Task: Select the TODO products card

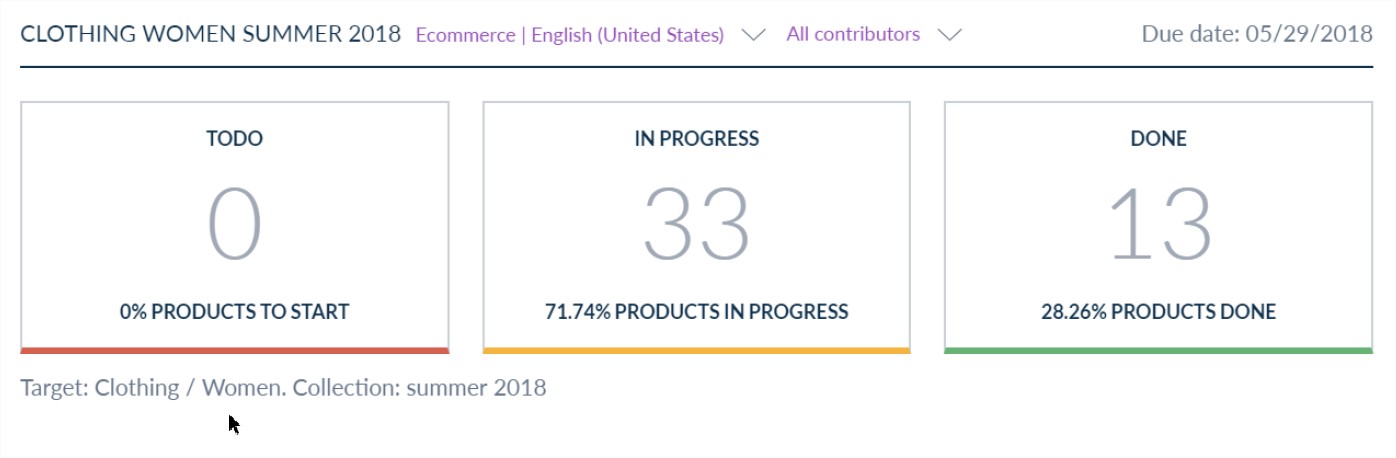Action: coord(235,228)
